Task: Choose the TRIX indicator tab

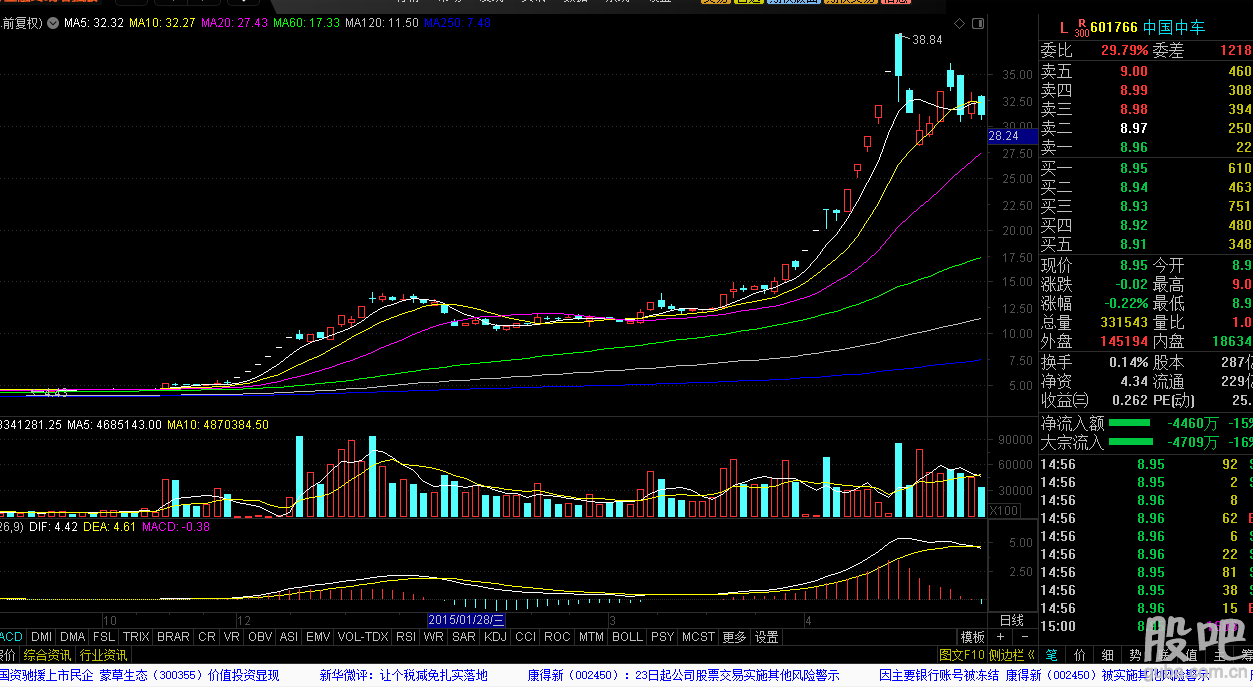Action: (x=136, y=636)
